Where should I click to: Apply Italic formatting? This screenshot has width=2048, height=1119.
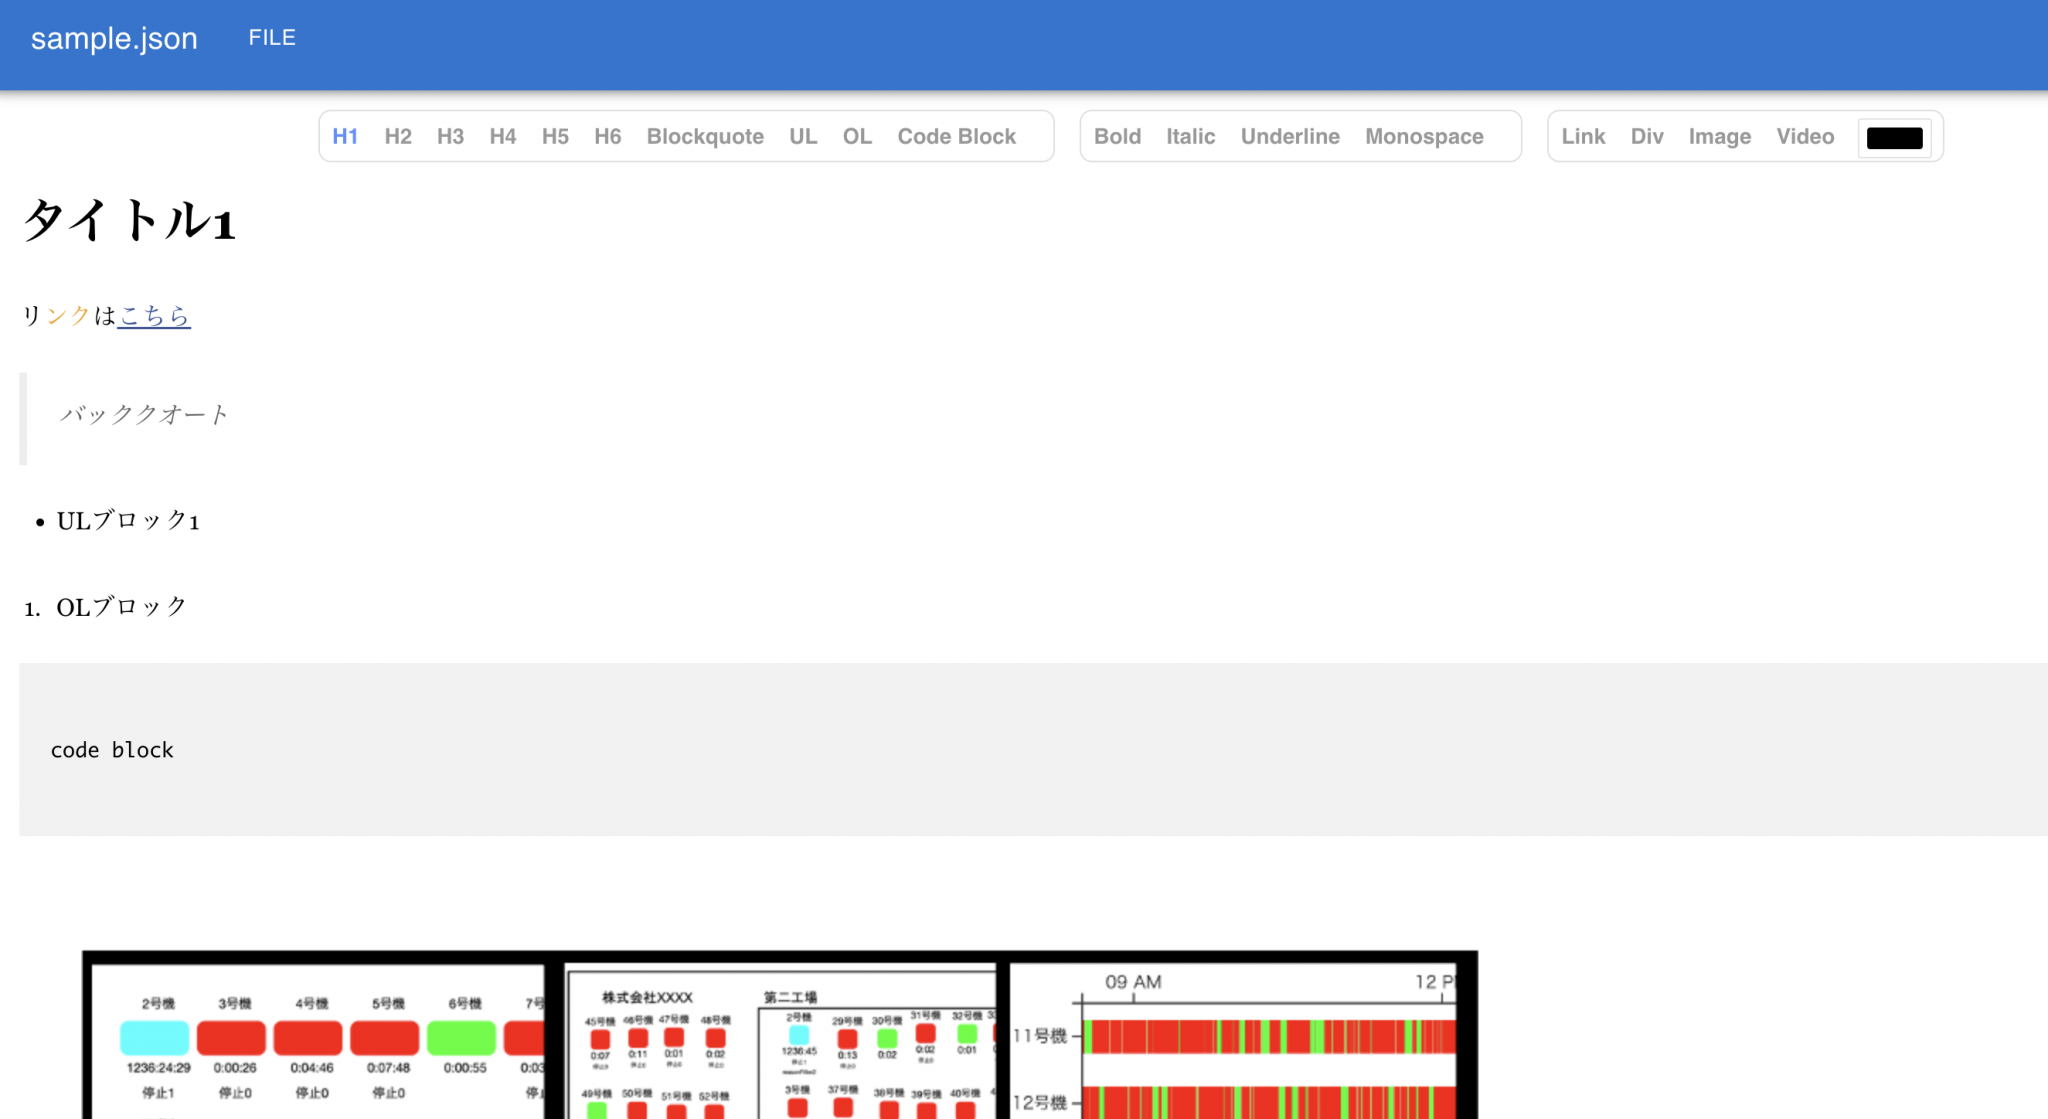click(1190, 136)
